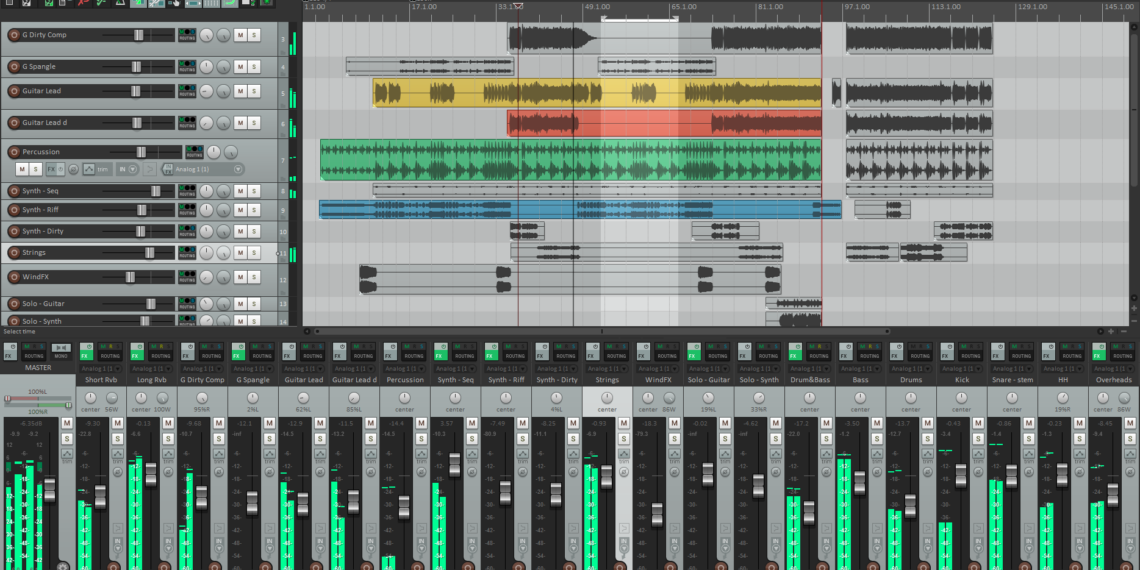
Task: Click the Snare - stem mixer channel name
Action: 1012,380
